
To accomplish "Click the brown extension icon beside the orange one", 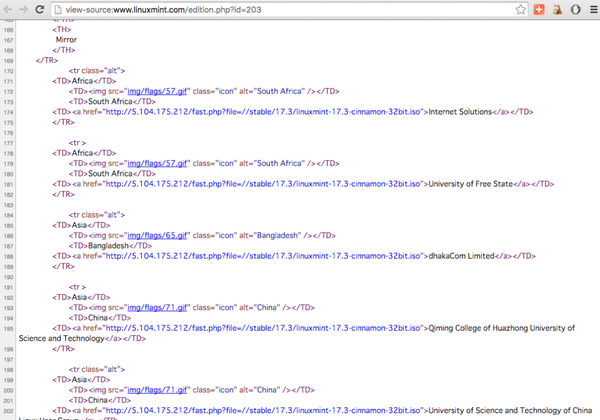I will pyautogui.click(x=557, y=8).
